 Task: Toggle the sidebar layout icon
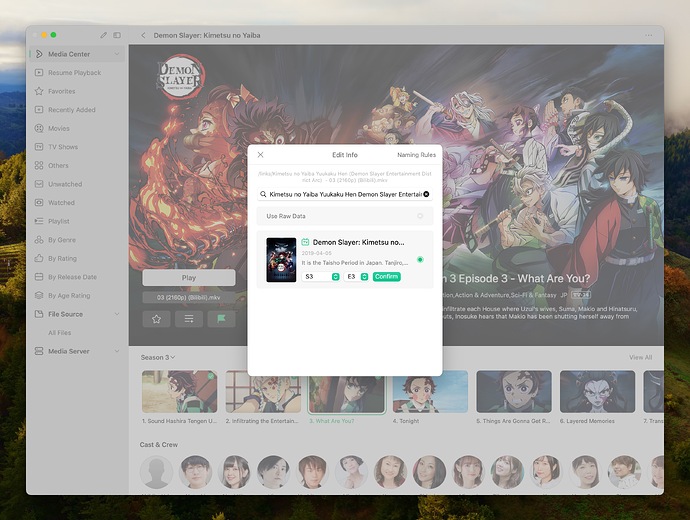[117, 35]
